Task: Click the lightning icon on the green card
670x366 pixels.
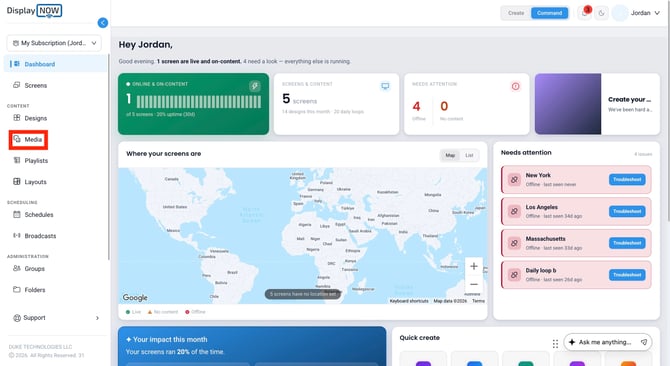Action: pos(255,86)
